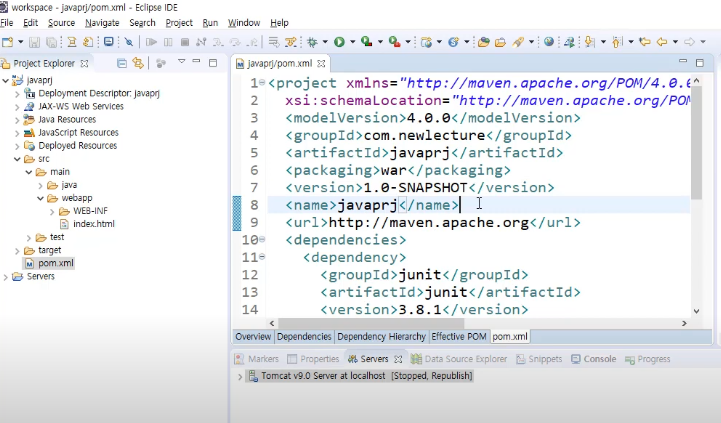Toggle fold marker on line 10 dependencies
Screen dimensions: 721x423
pos(262,240)
